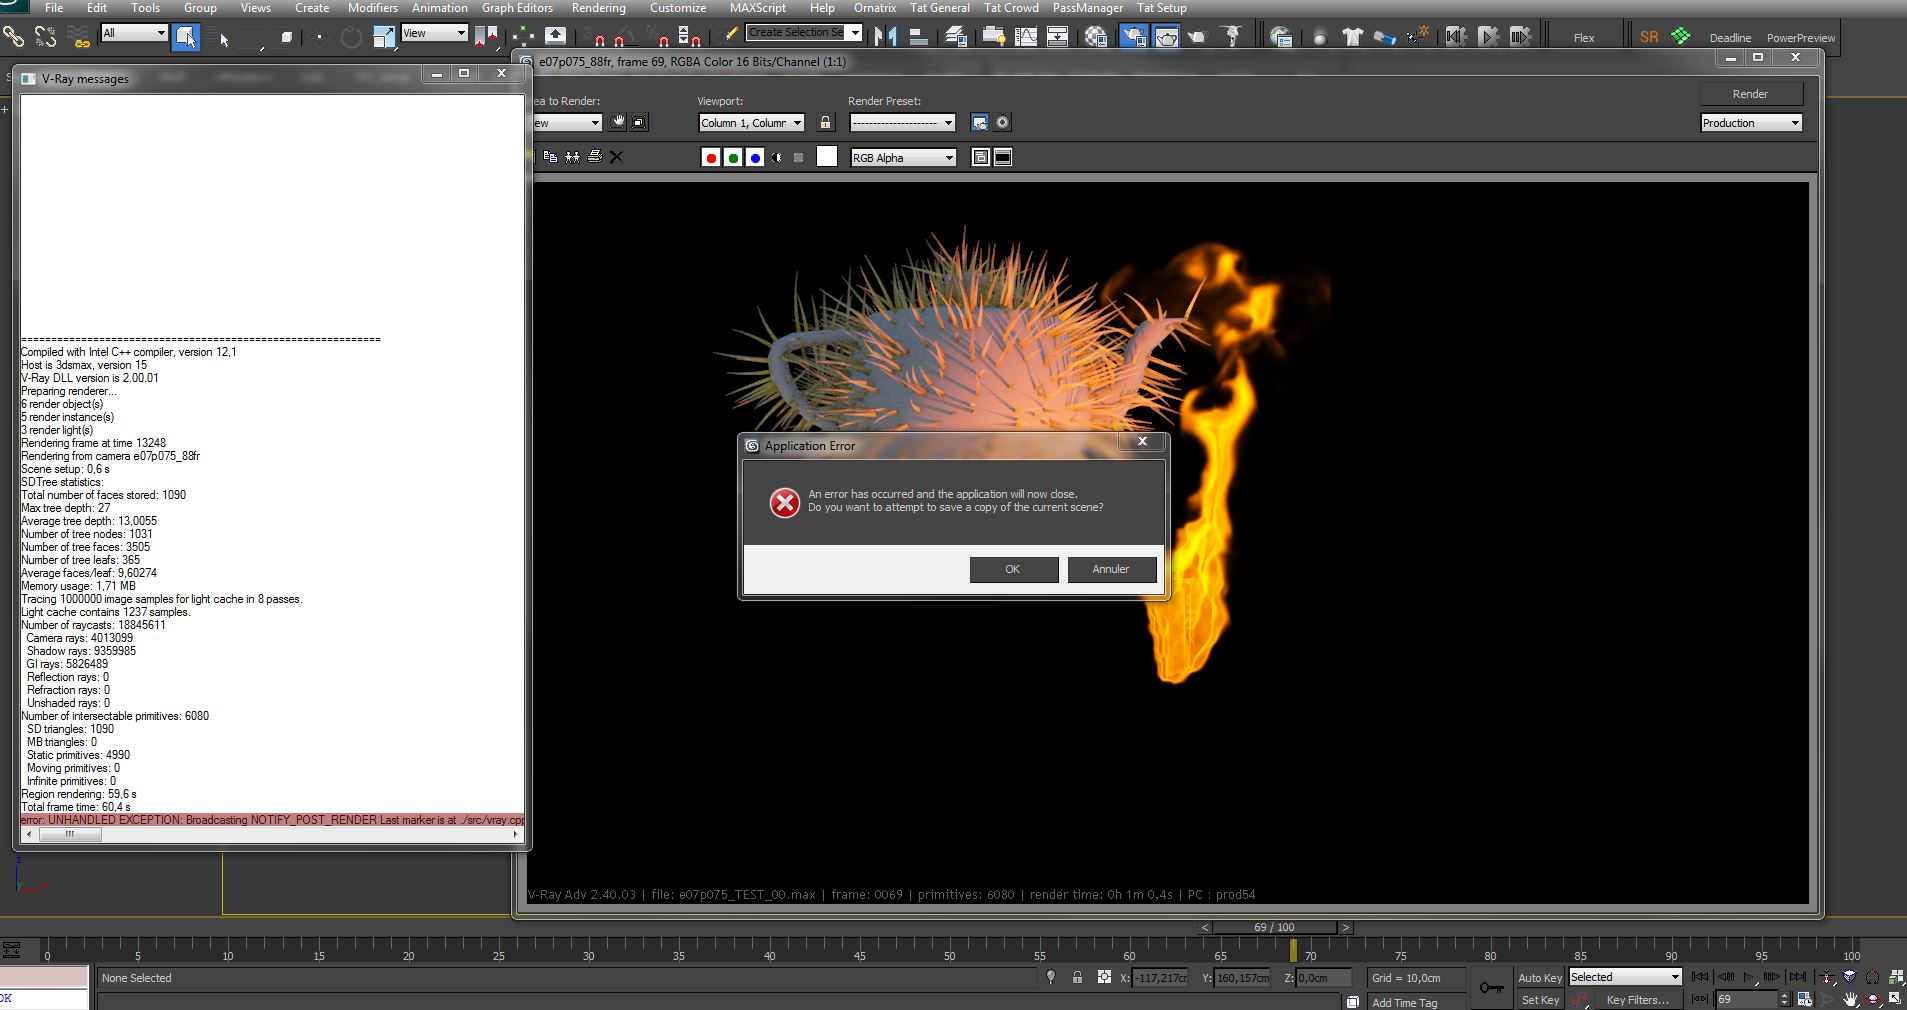Click the Select and Rotate icon
Image resolution: width=1907 pixels, height=1010 pixels.
click(x=351, y=38)
